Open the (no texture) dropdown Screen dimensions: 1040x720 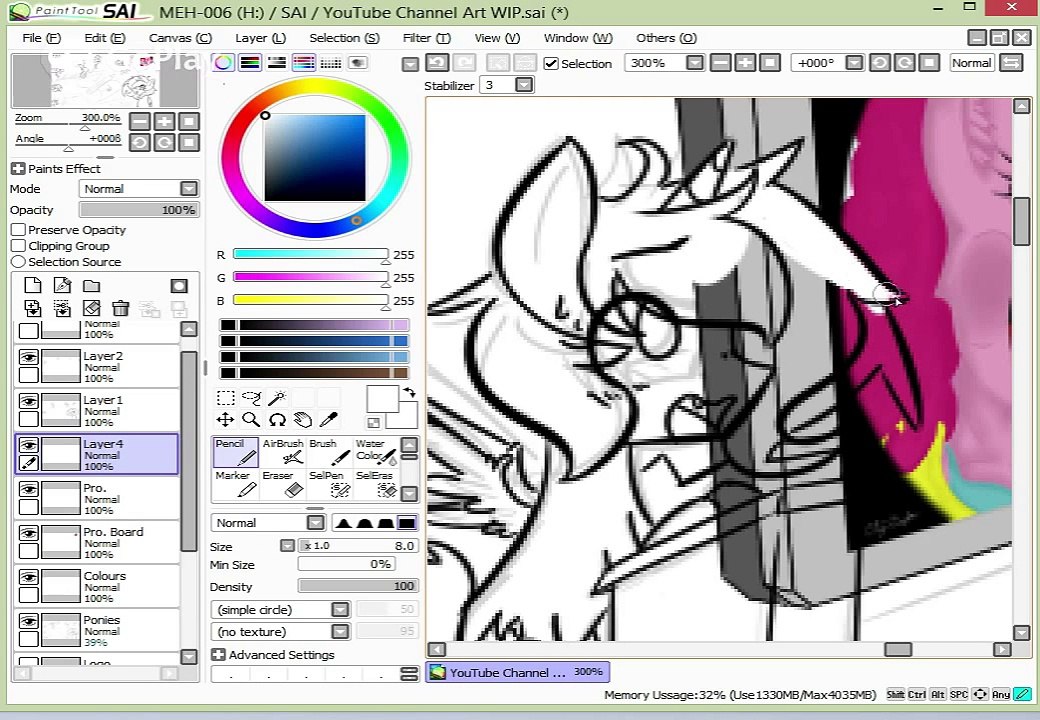[340, 632]
